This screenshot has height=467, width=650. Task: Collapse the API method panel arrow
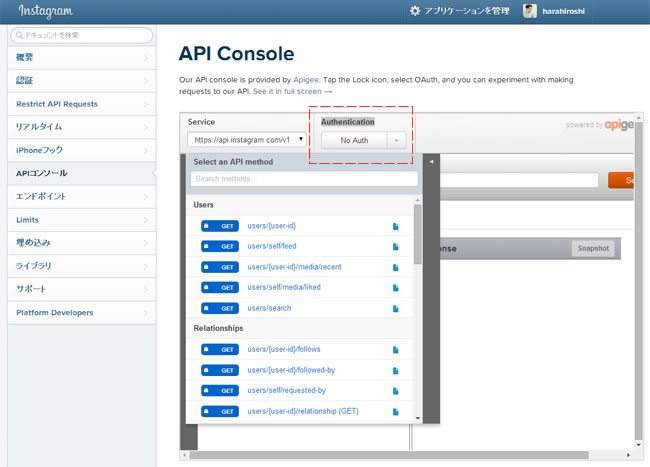click(431, 162)
